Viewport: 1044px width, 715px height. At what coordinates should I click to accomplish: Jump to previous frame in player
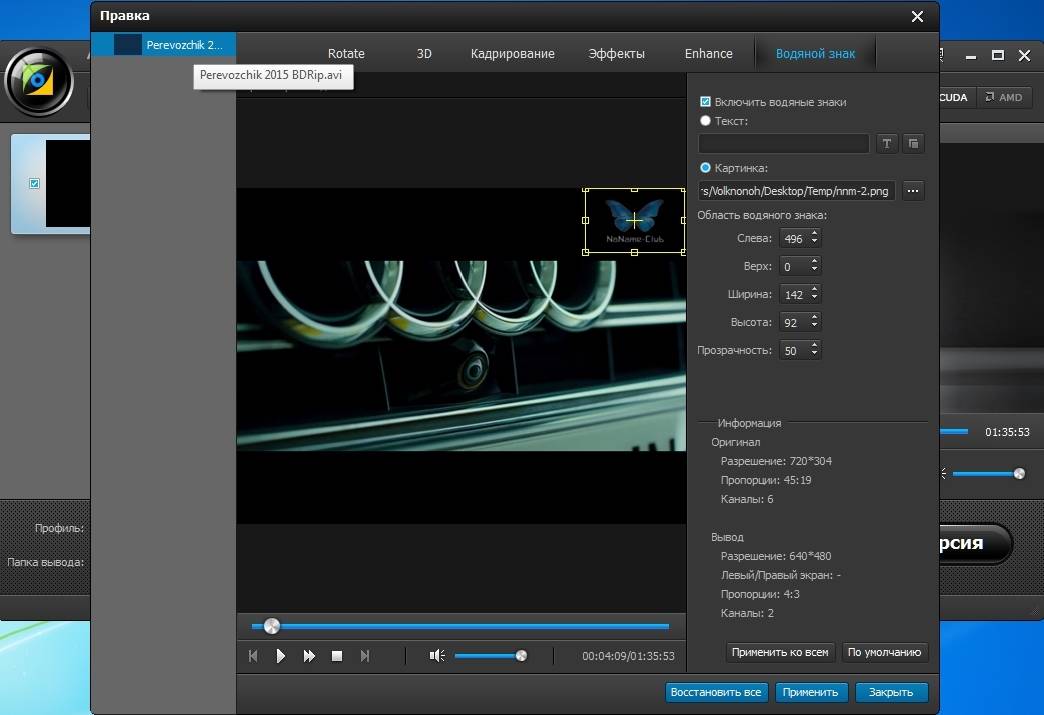tap(253, 656)
